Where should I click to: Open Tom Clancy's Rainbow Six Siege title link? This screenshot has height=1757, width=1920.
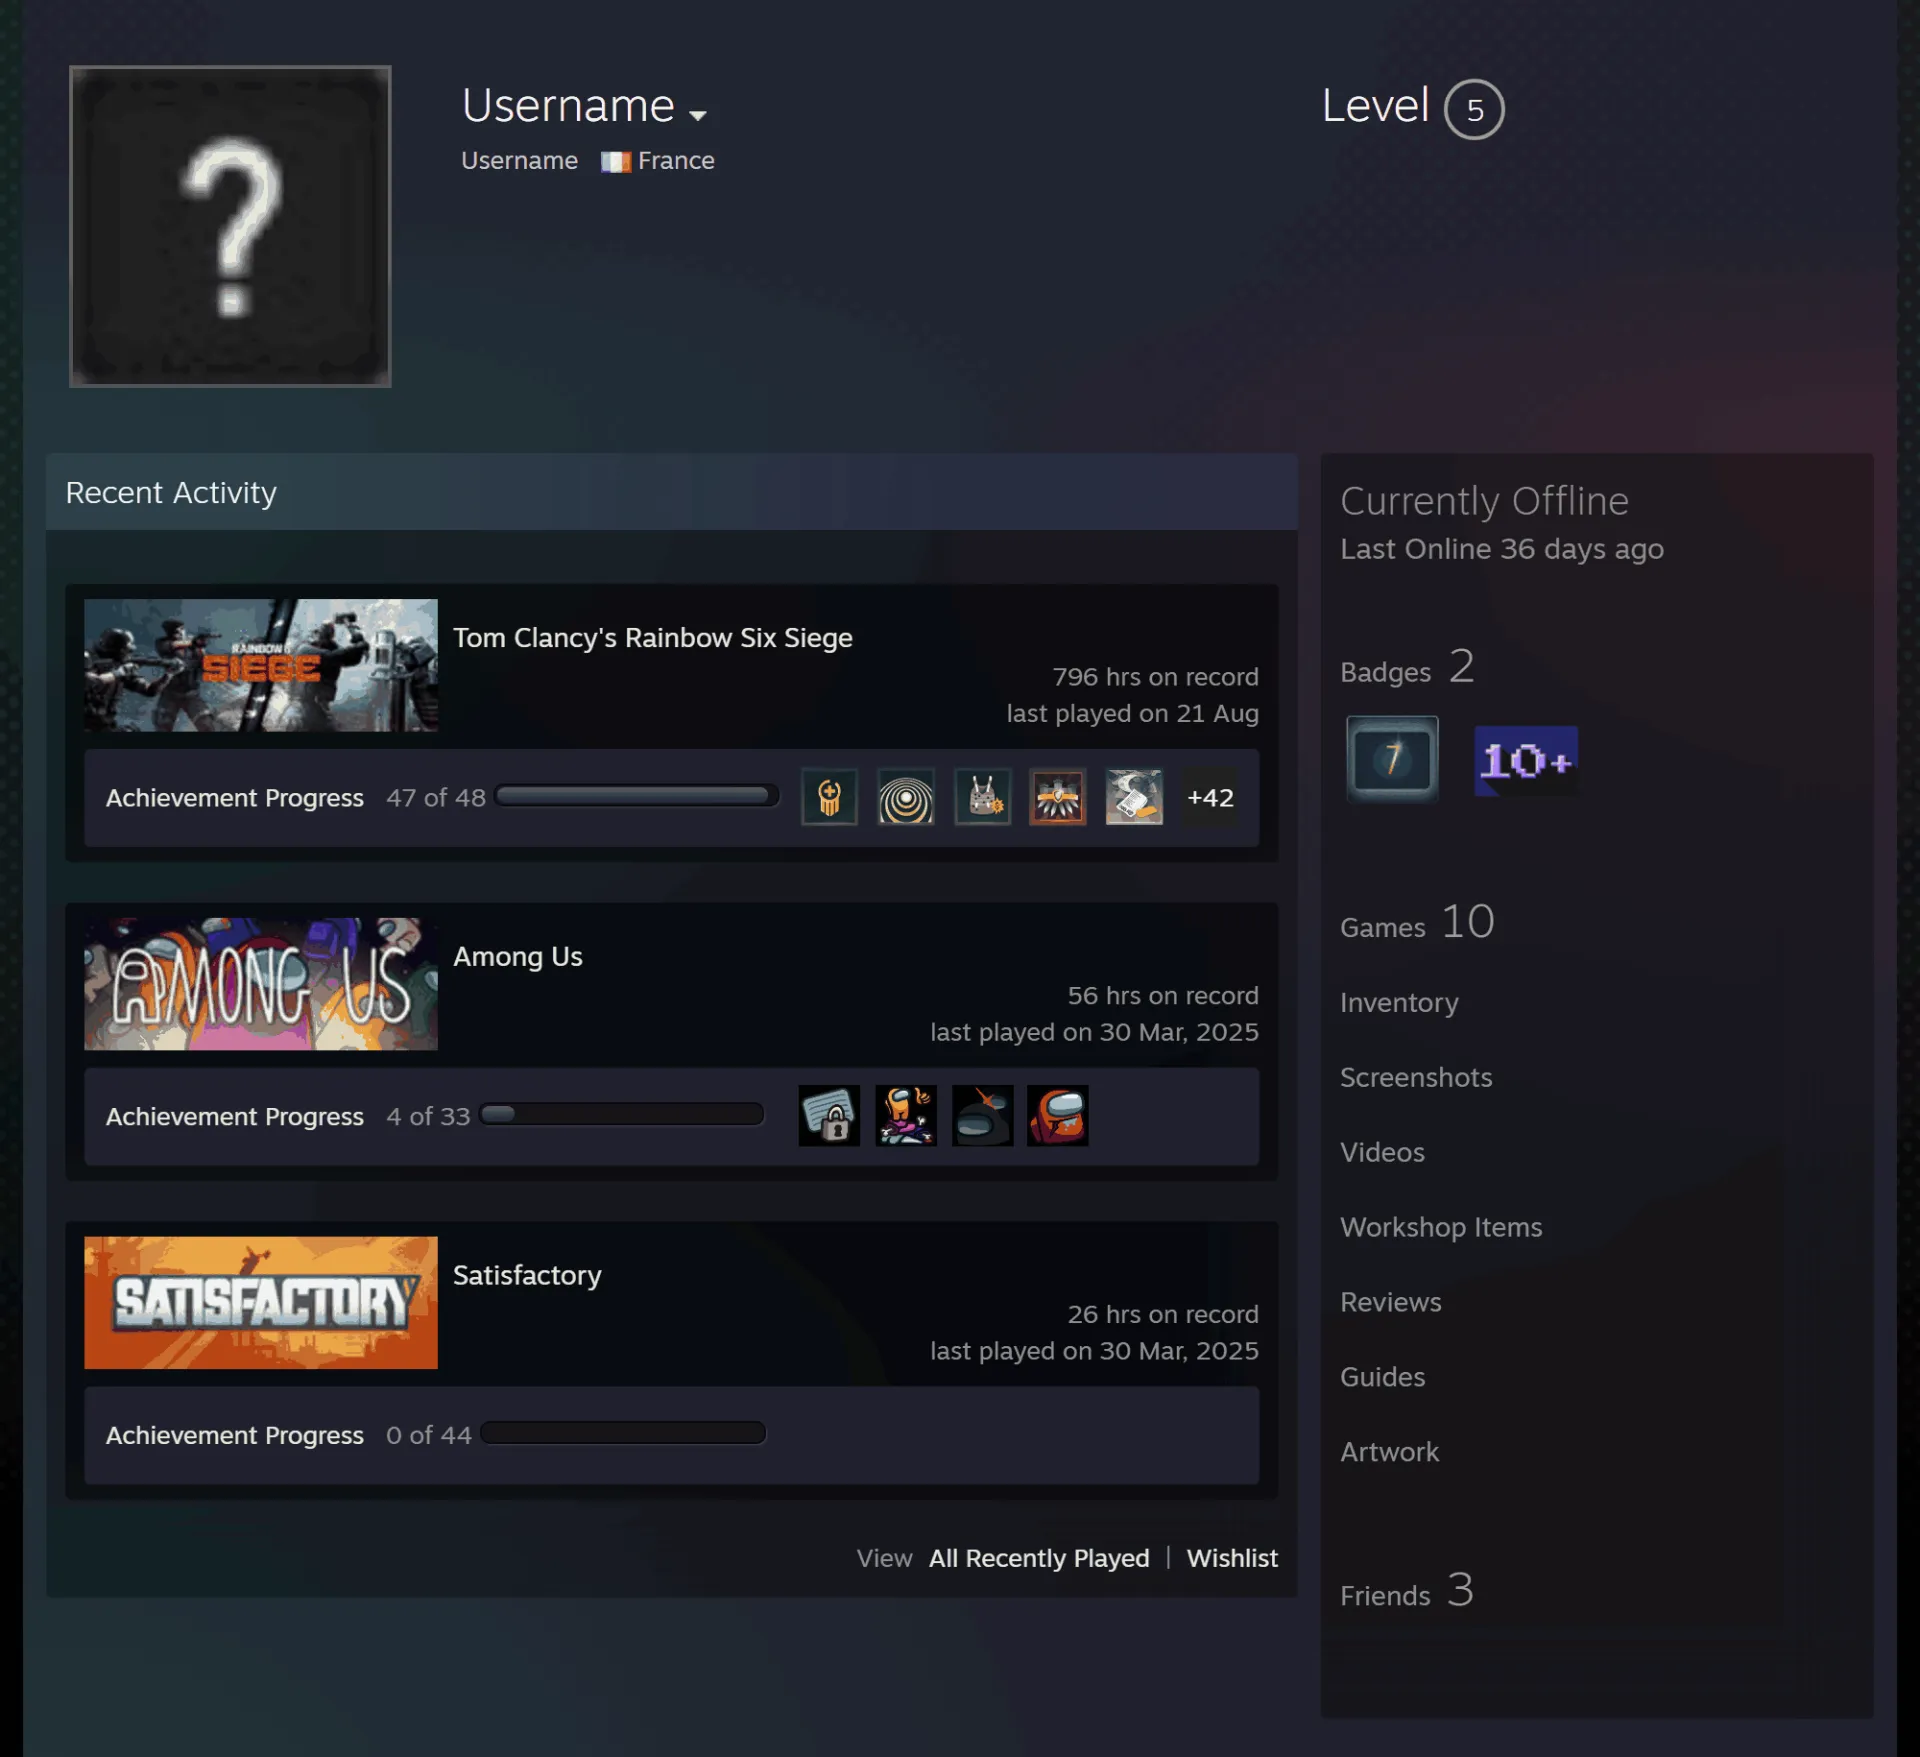[x=652, y=638]
